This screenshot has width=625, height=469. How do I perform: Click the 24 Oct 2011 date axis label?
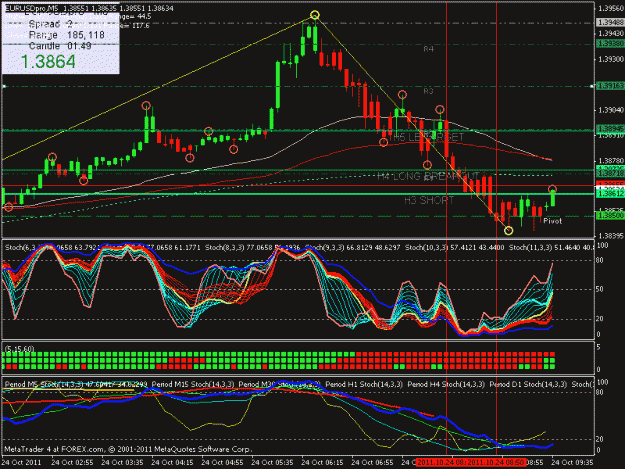coord(22,463)
